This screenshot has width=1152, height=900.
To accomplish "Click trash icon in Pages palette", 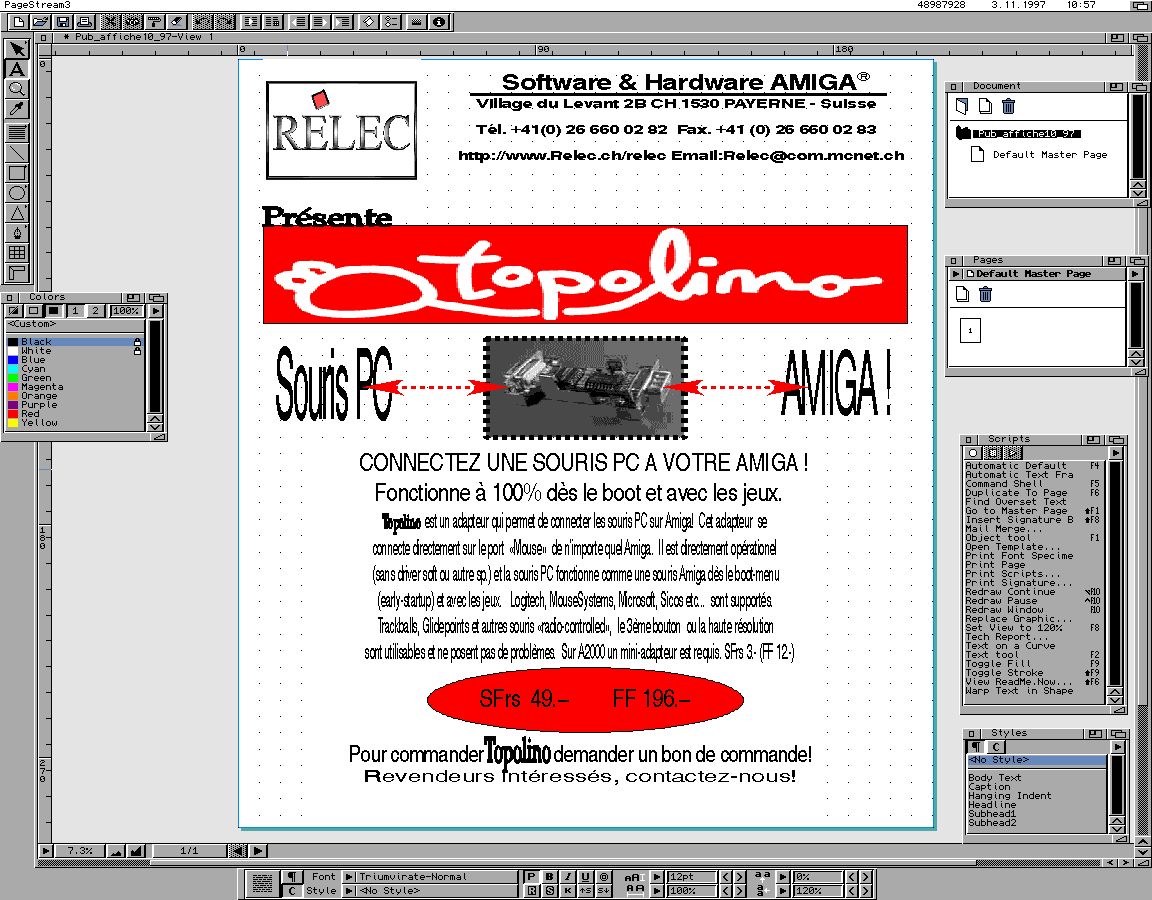I will pyautogui.click(x=986, y=295).
